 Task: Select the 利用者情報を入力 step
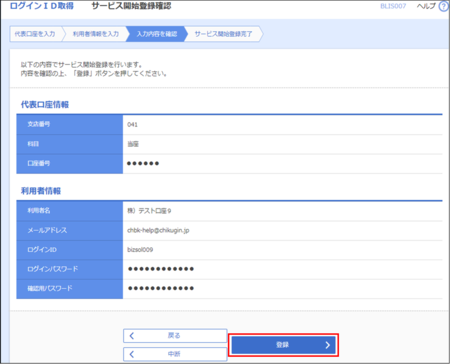click(96, 34)
